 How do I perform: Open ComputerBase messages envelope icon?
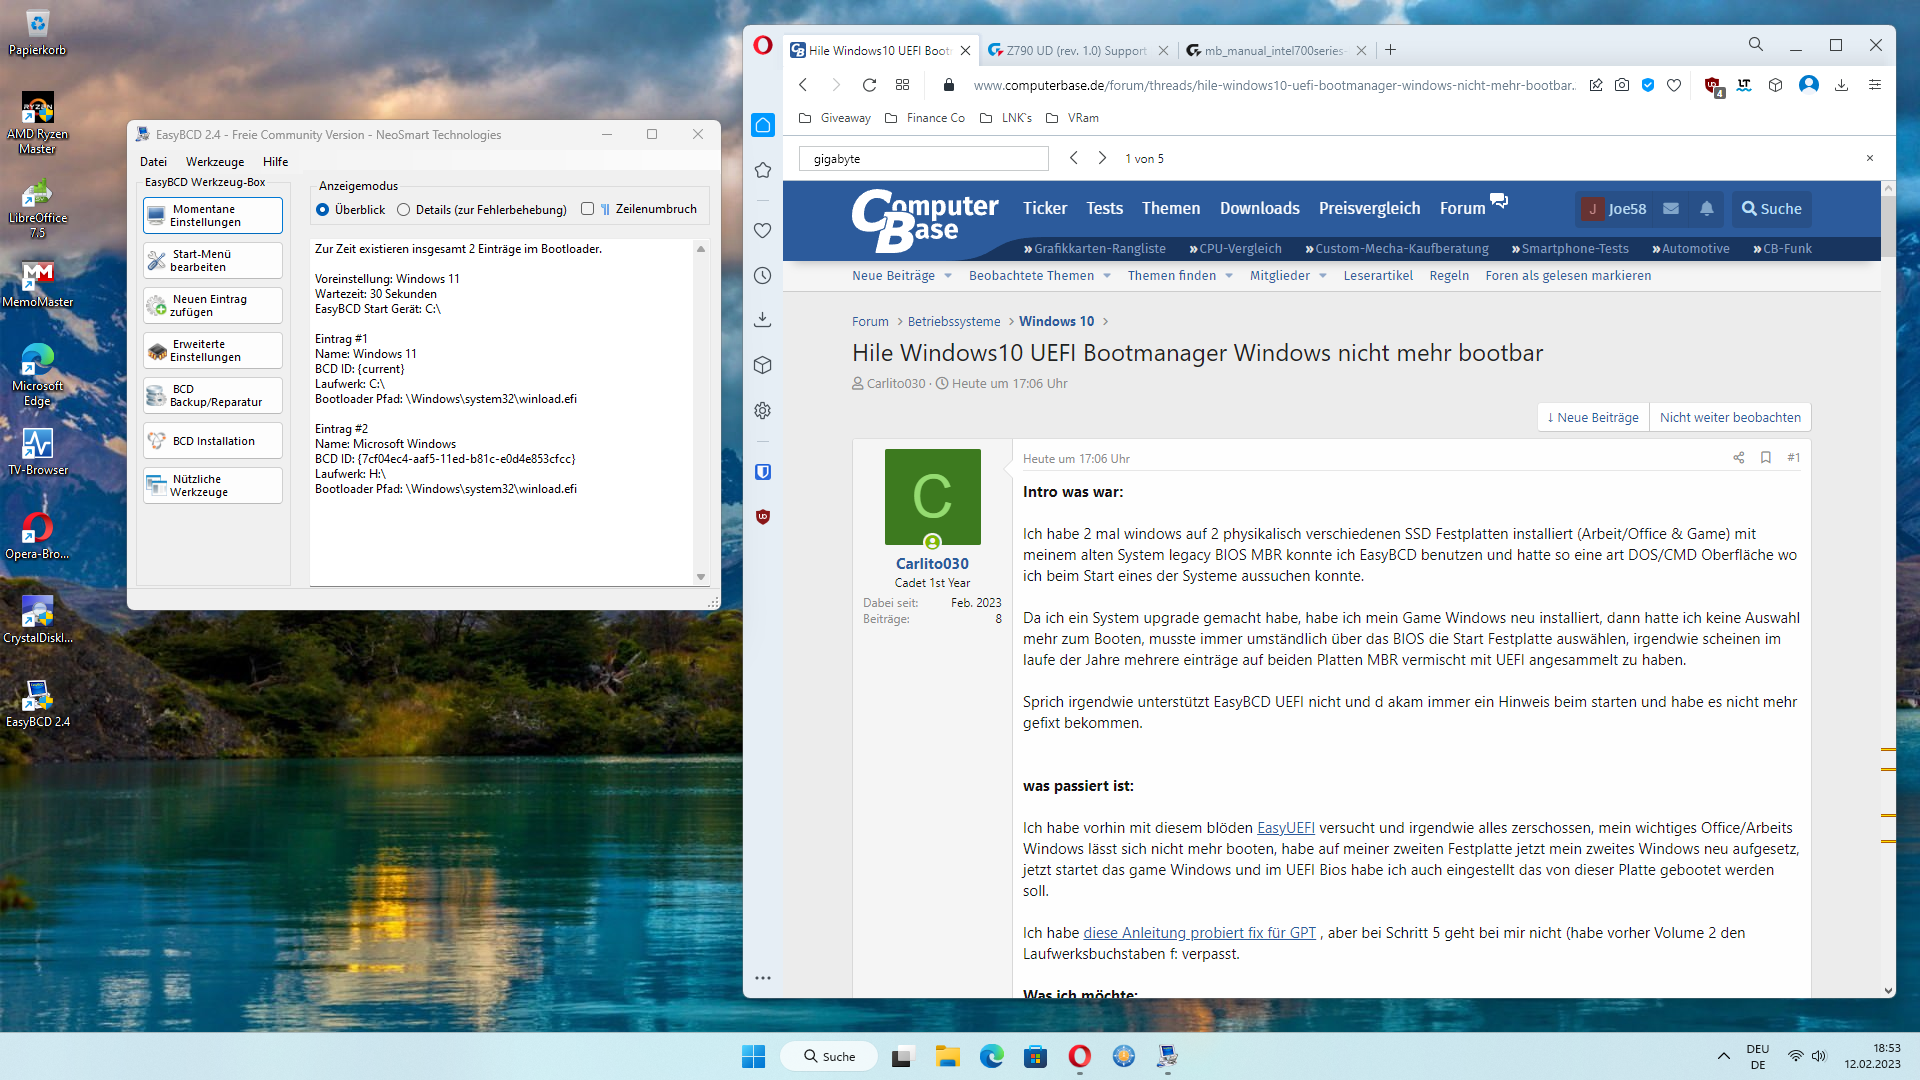[x=1671, y=208]
